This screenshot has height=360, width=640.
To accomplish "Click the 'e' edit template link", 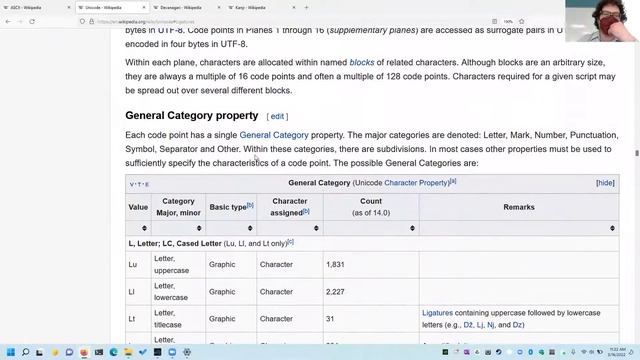I will [147, 184].
